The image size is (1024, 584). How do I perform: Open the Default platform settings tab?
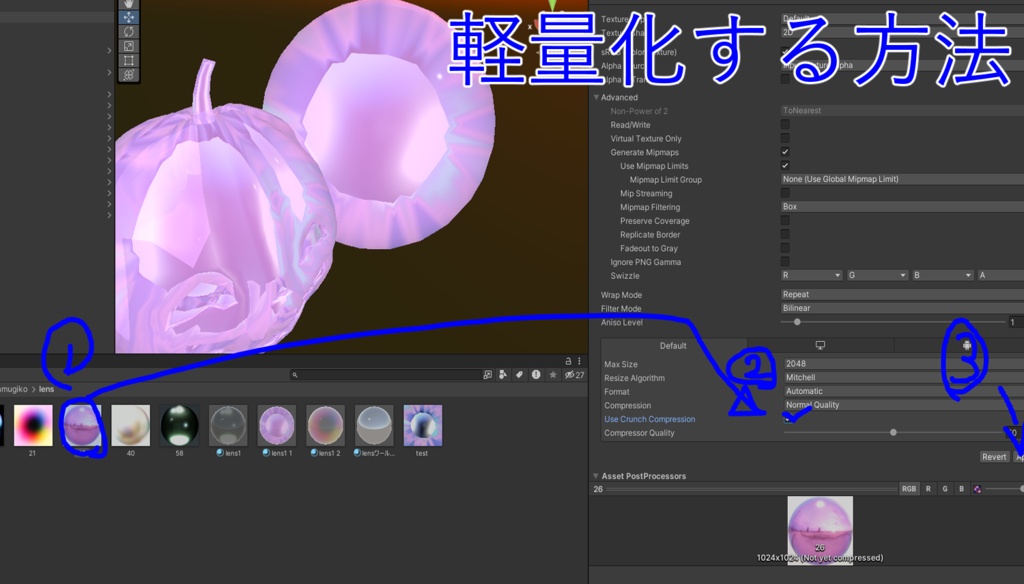[x=672, y=345]
